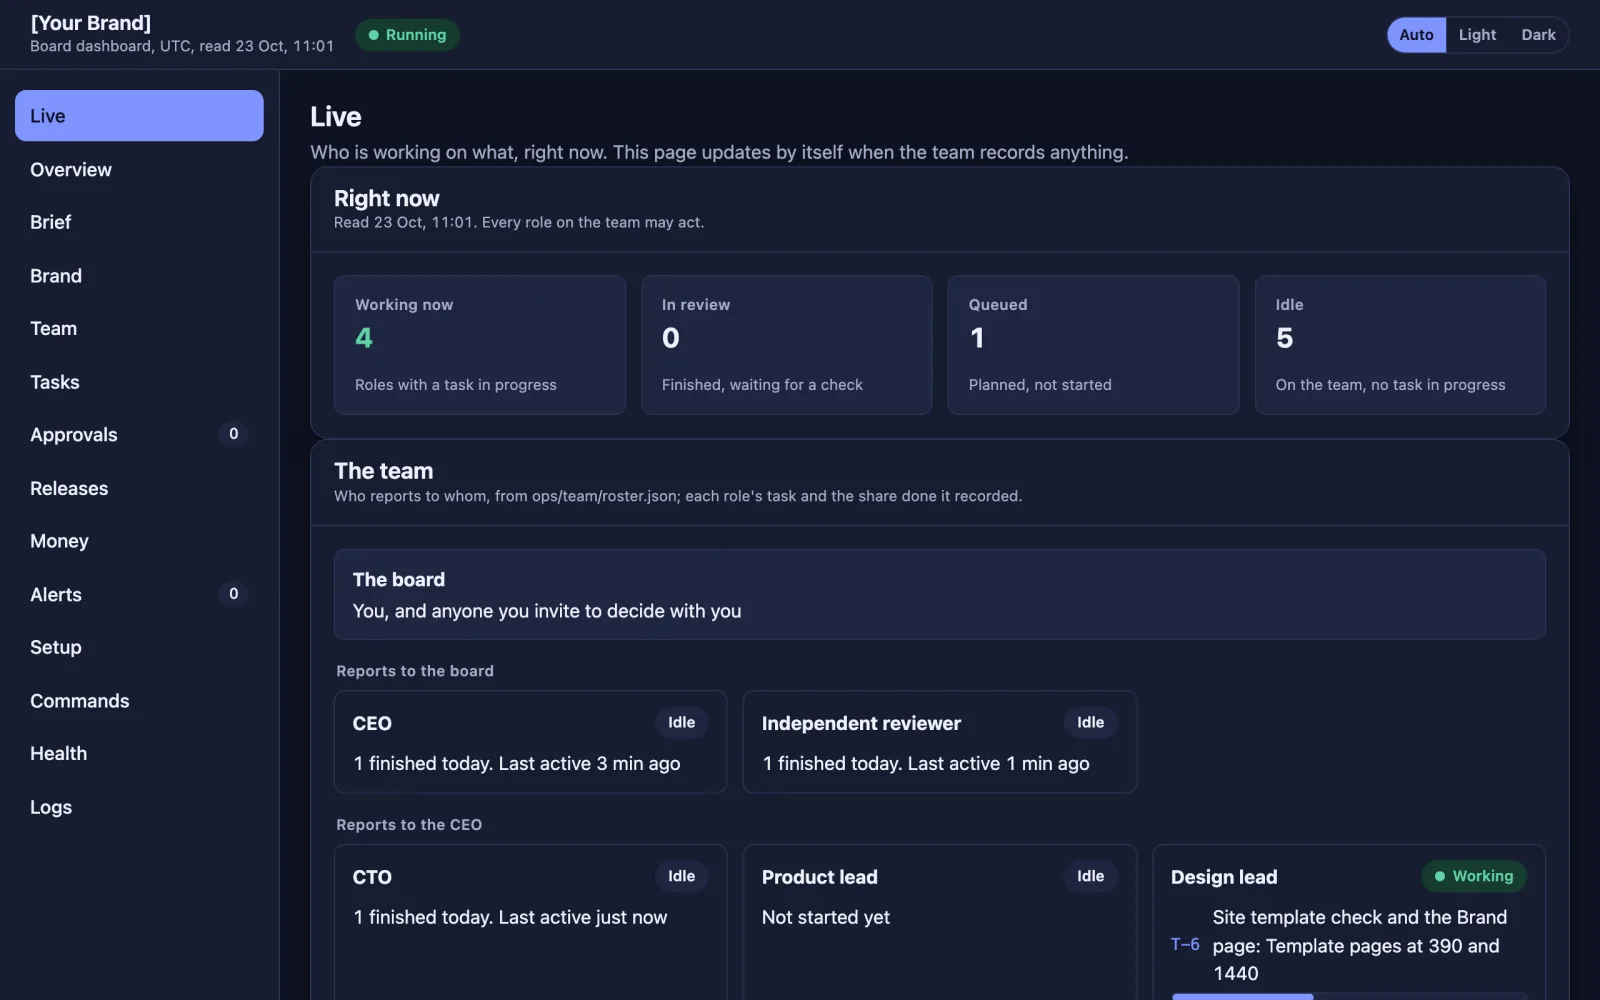
Task: Open the CTO role card
Action: [x=530, y=922]
